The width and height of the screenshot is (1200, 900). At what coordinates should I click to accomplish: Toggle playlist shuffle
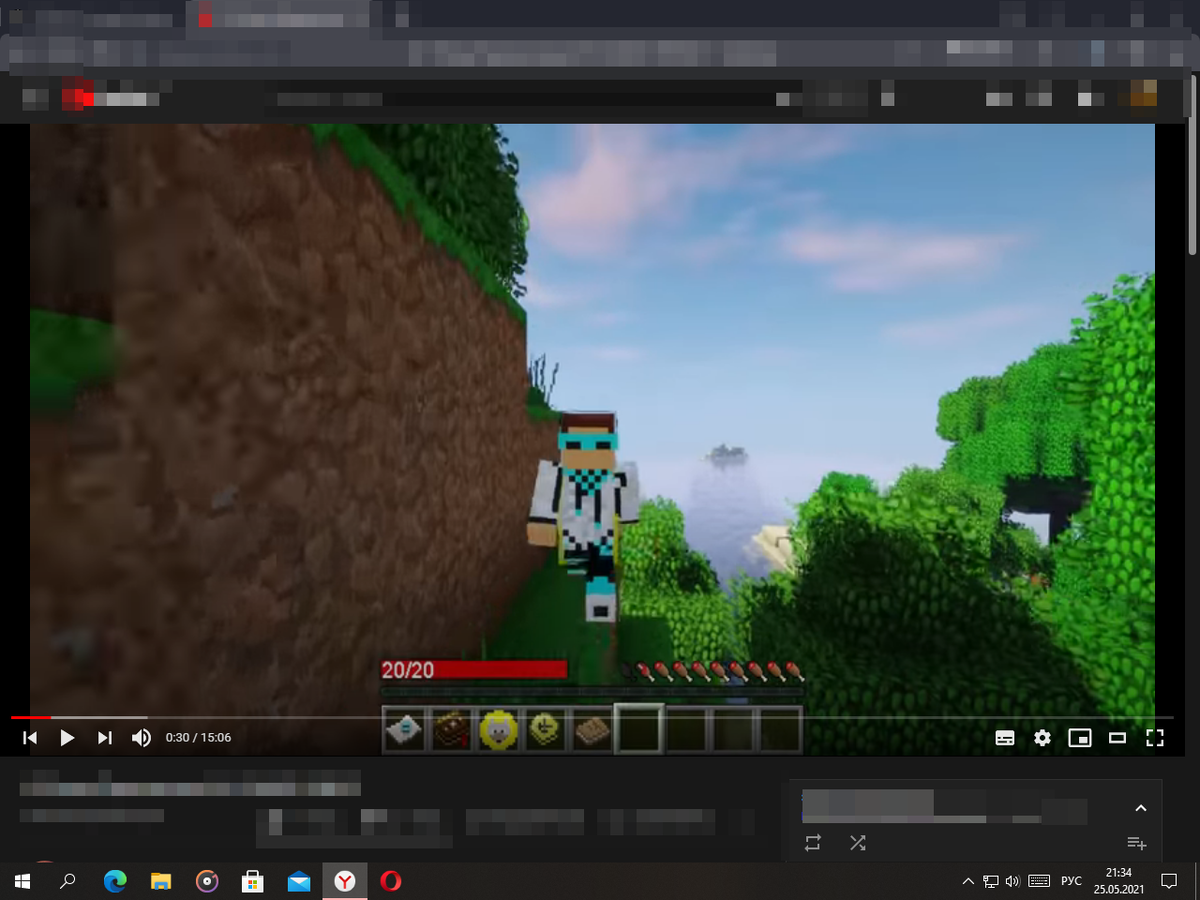click(x=857, y=842)
